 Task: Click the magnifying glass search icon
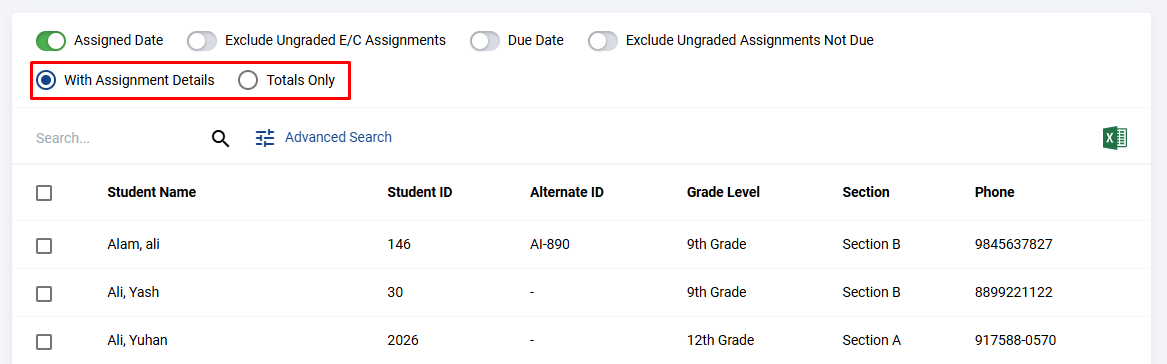tap(220, 138)
